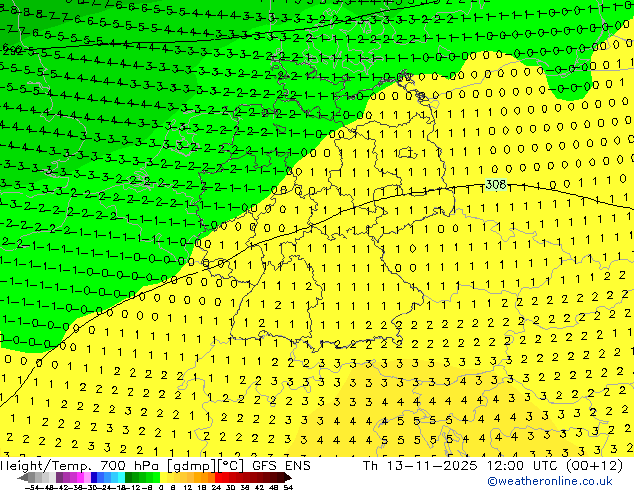
Task: Click the '54' legend scale maximum value
Action: pyautogui.click(x=288, y=487)
